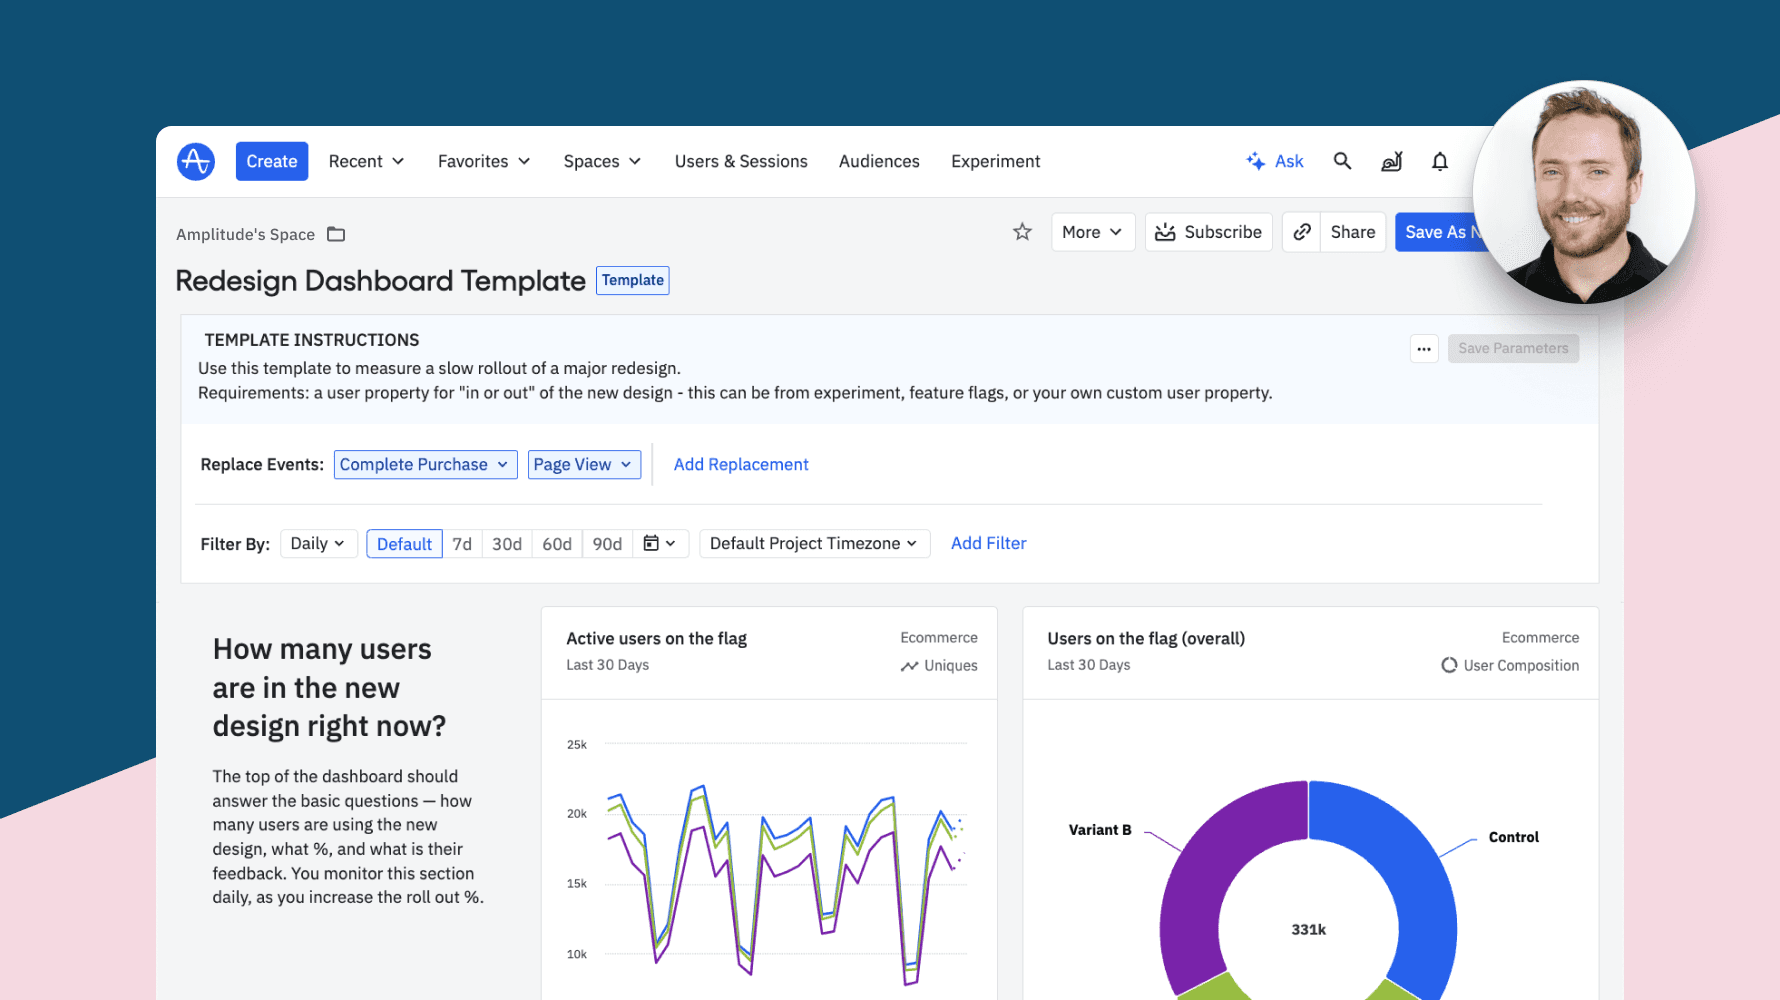
Task: Expand the Complete Purchase event dropdown
Action: click(425, 464)
